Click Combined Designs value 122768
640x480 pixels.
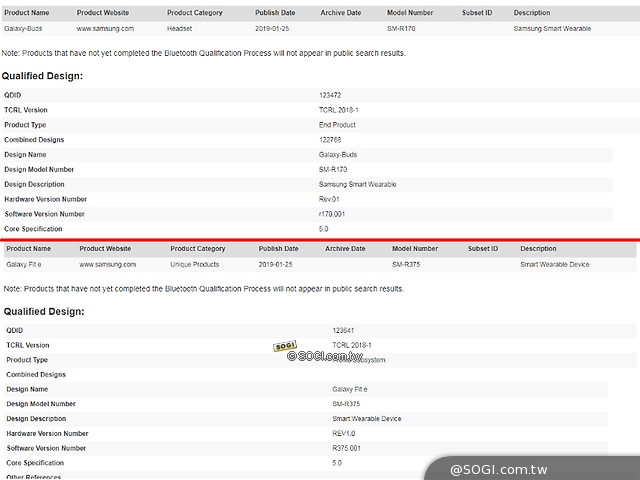[x=330, y=140]
